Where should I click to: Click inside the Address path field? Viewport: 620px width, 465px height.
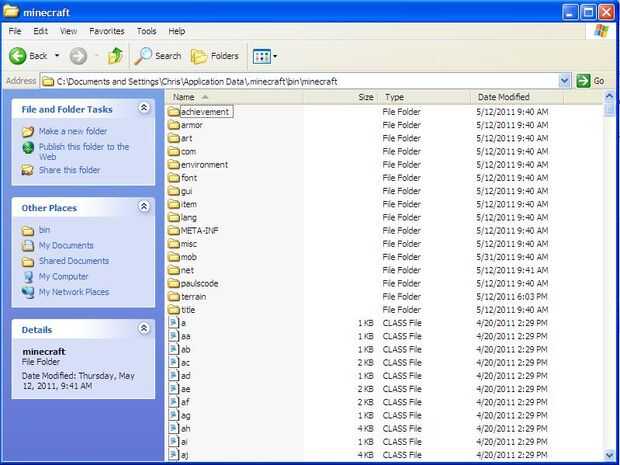(300, 81)
